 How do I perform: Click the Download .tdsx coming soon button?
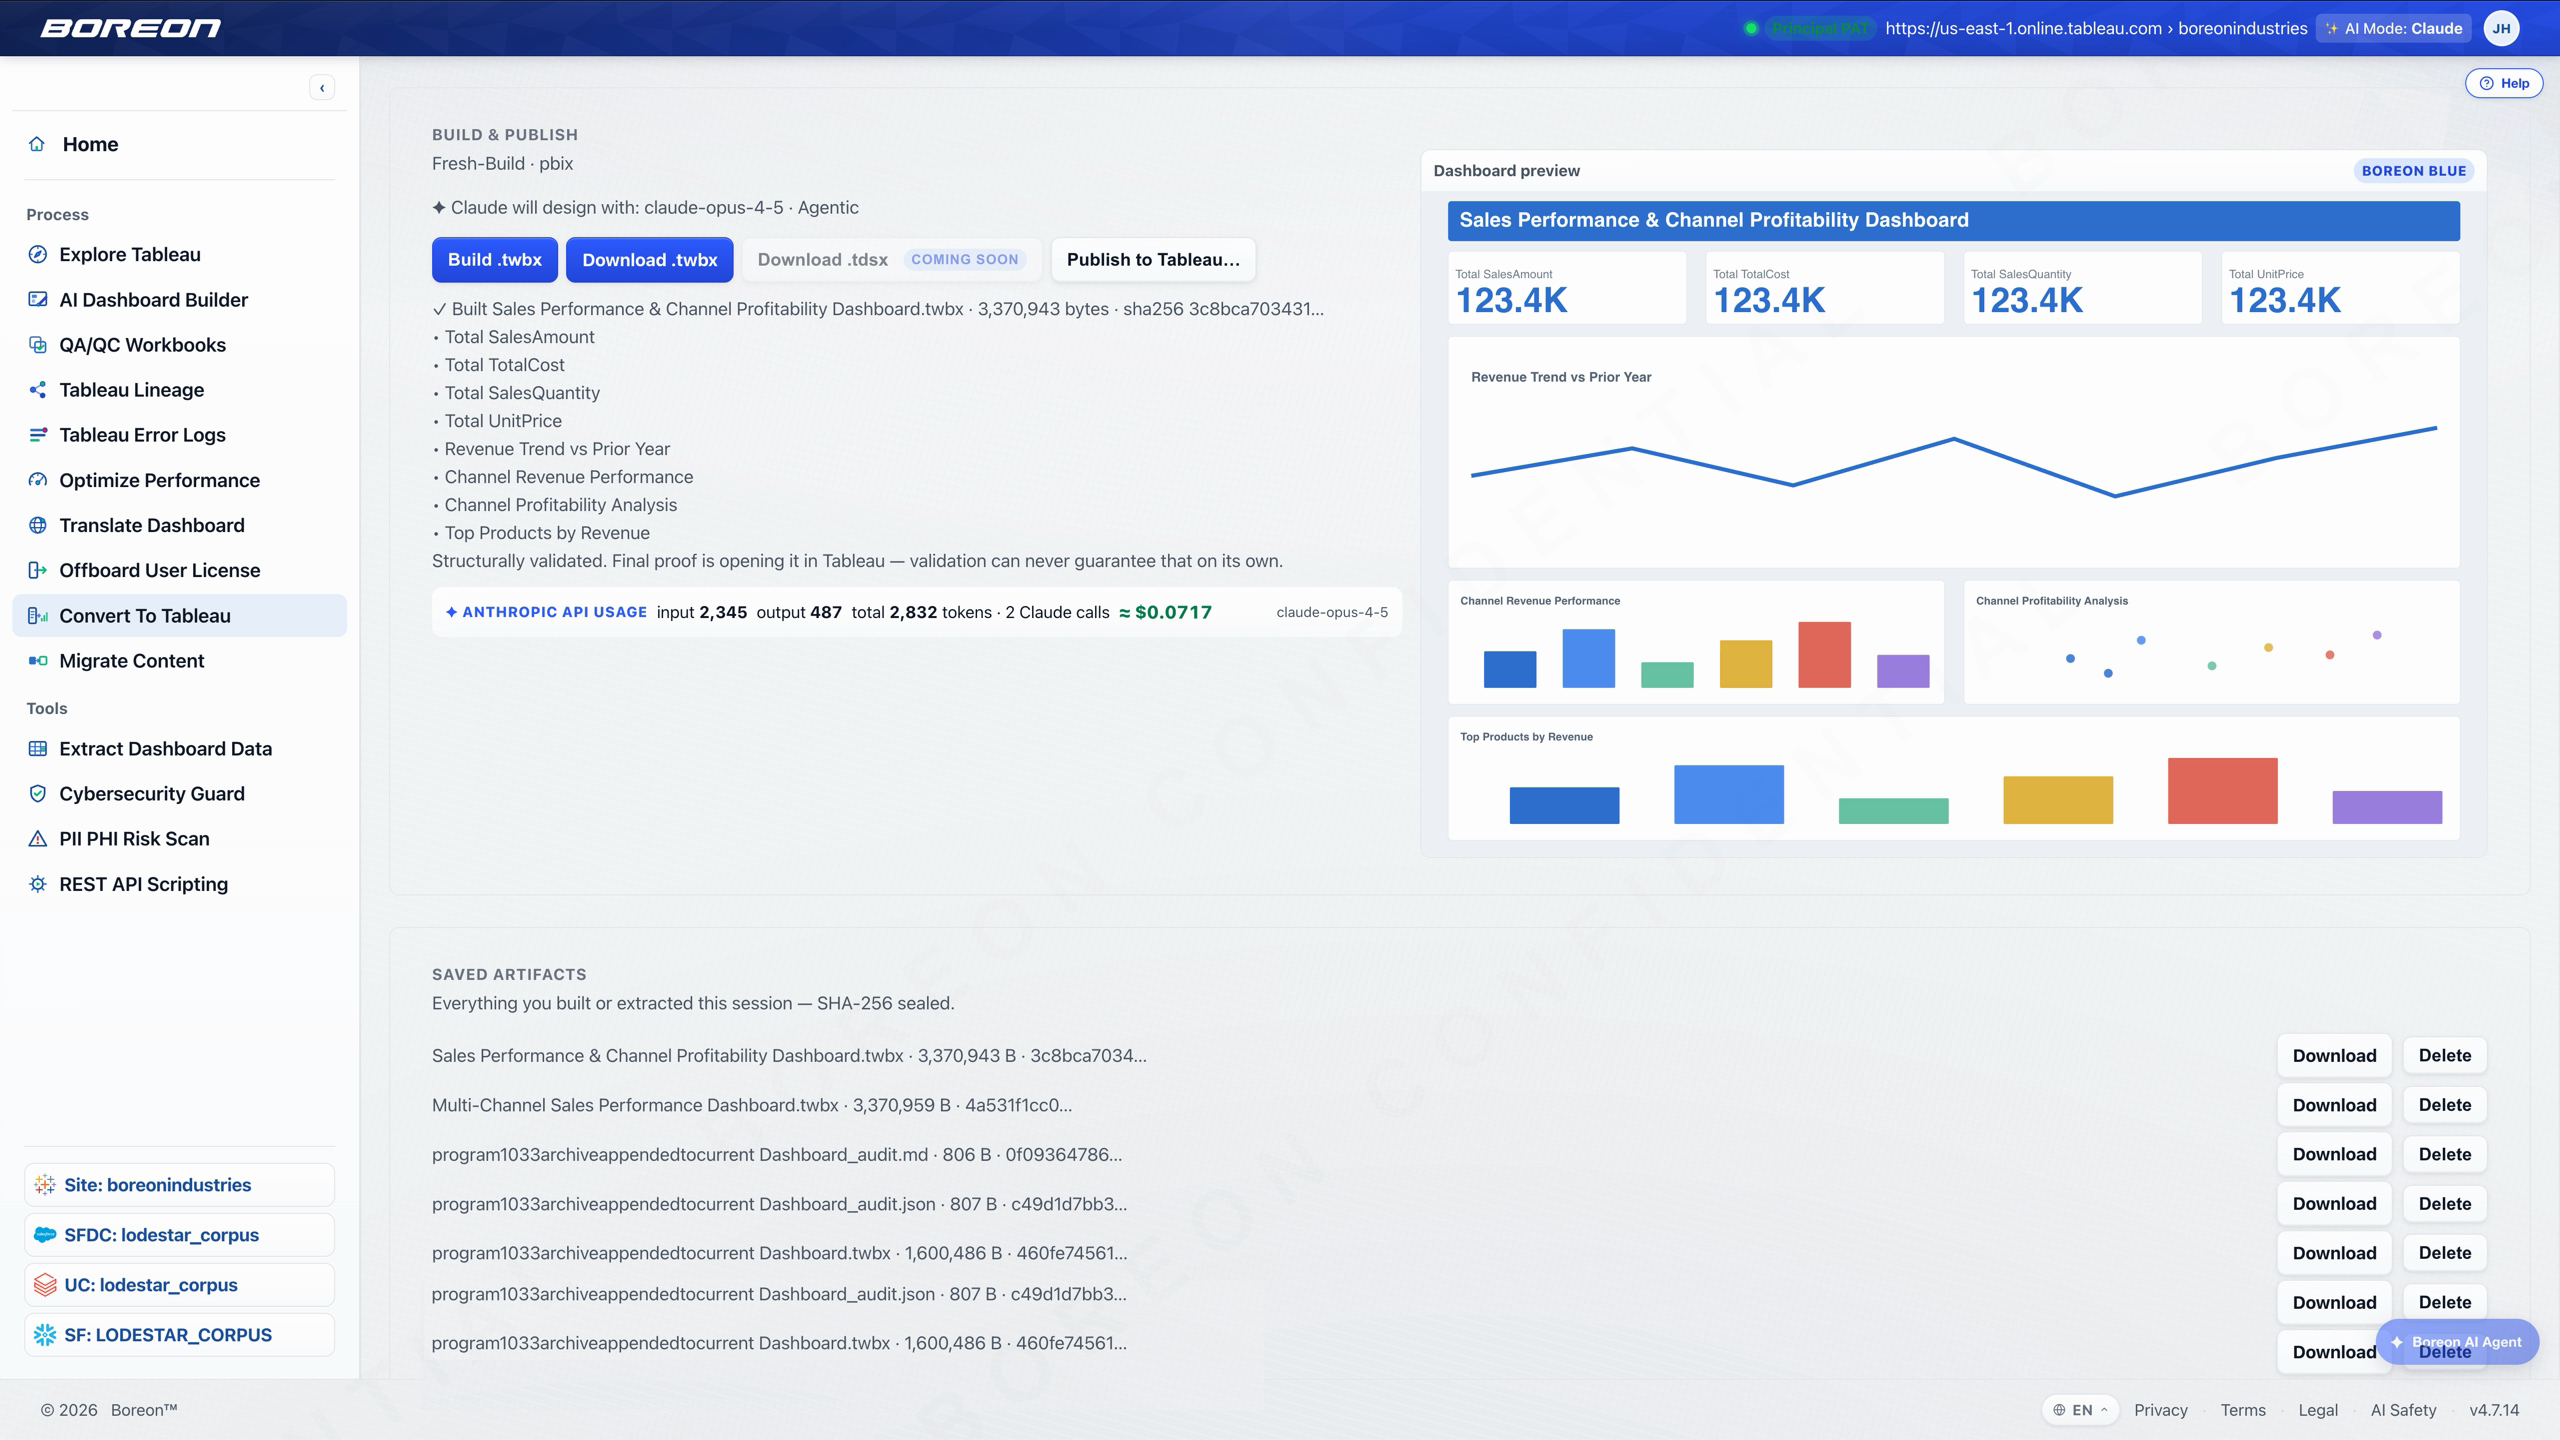(891, 260)
